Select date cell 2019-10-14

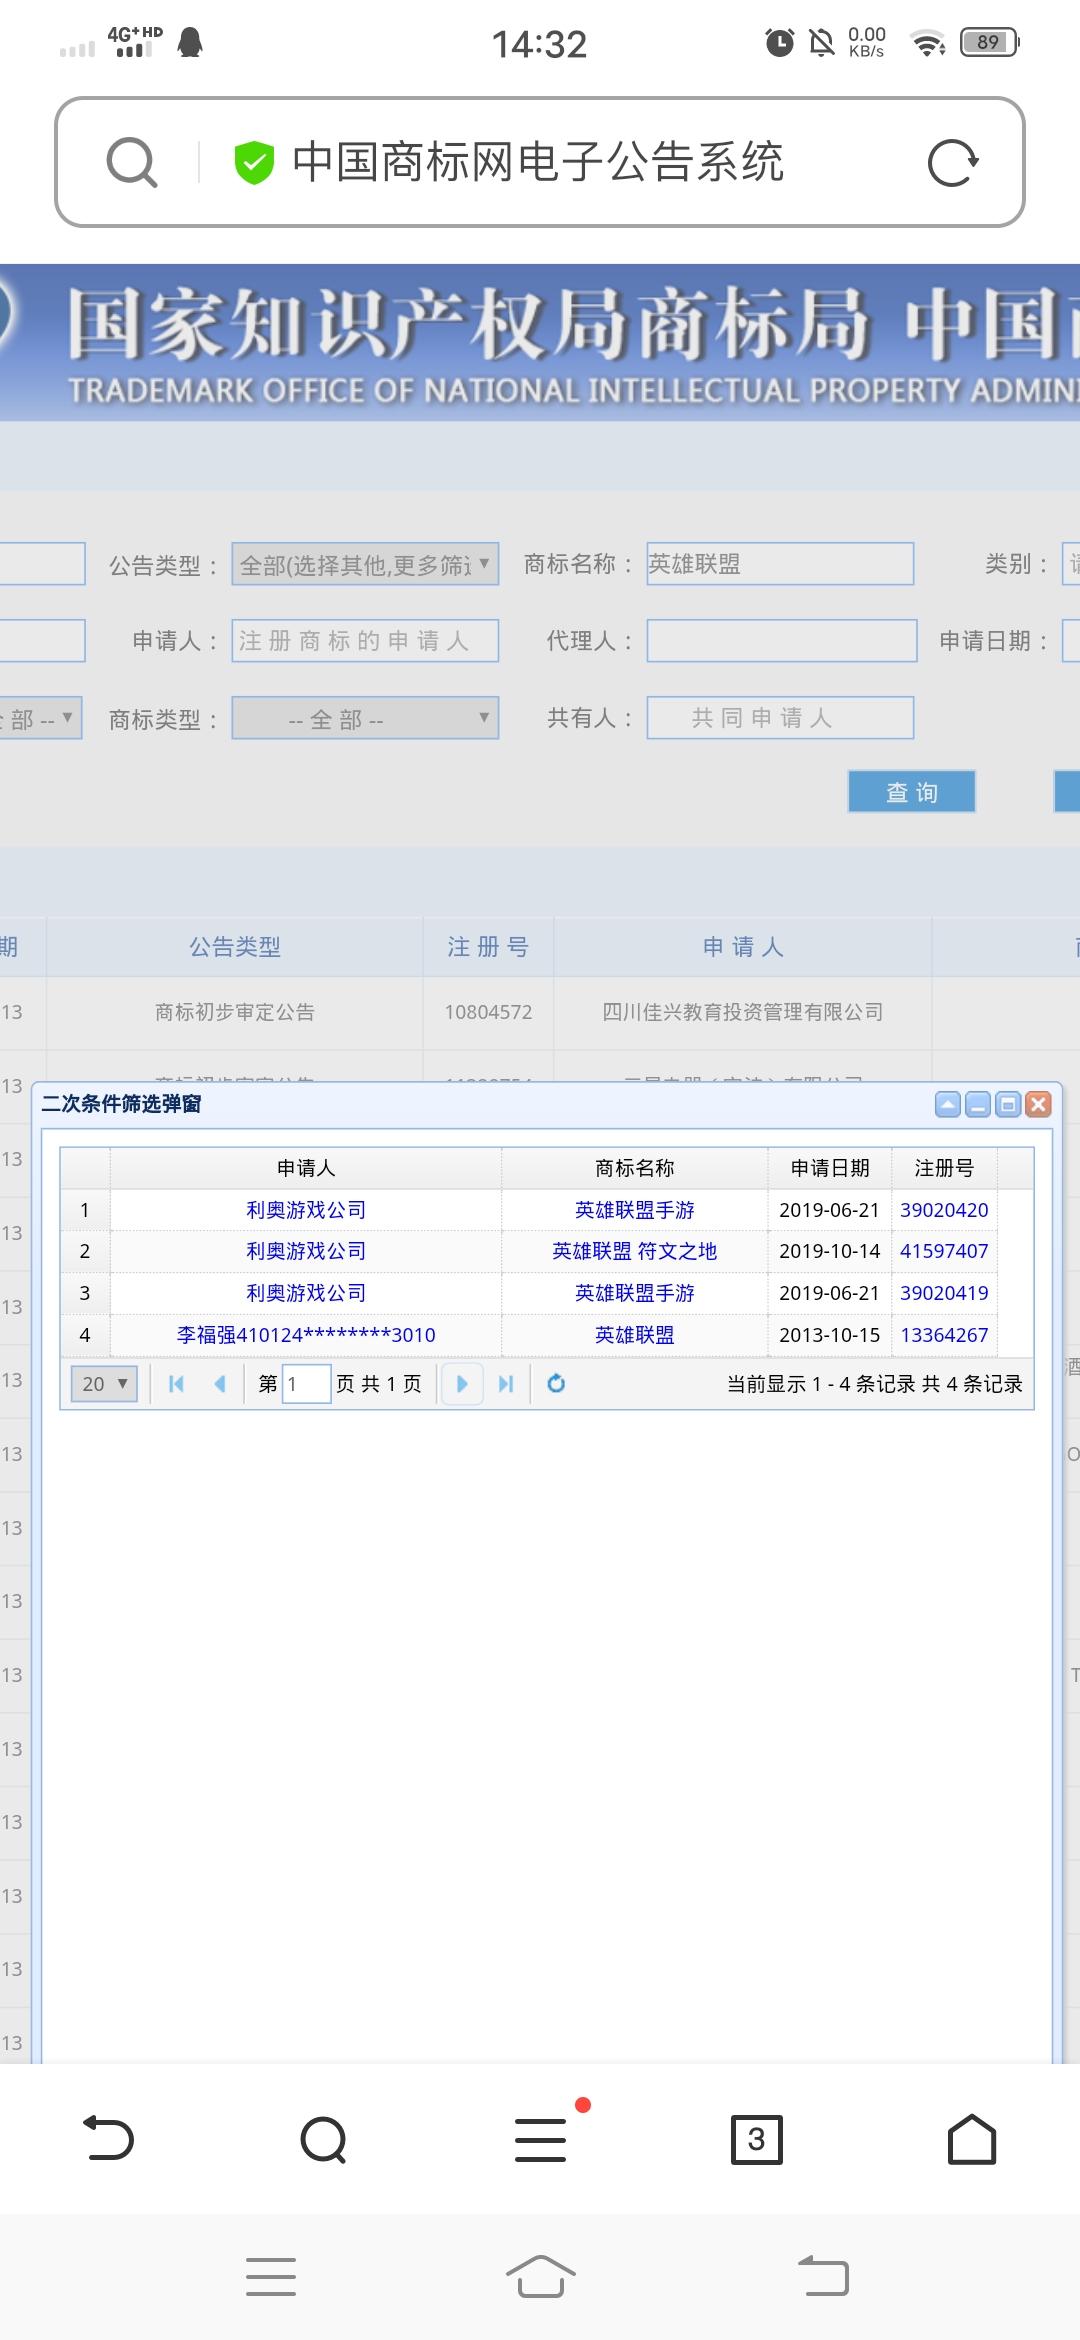(830, 1251)
